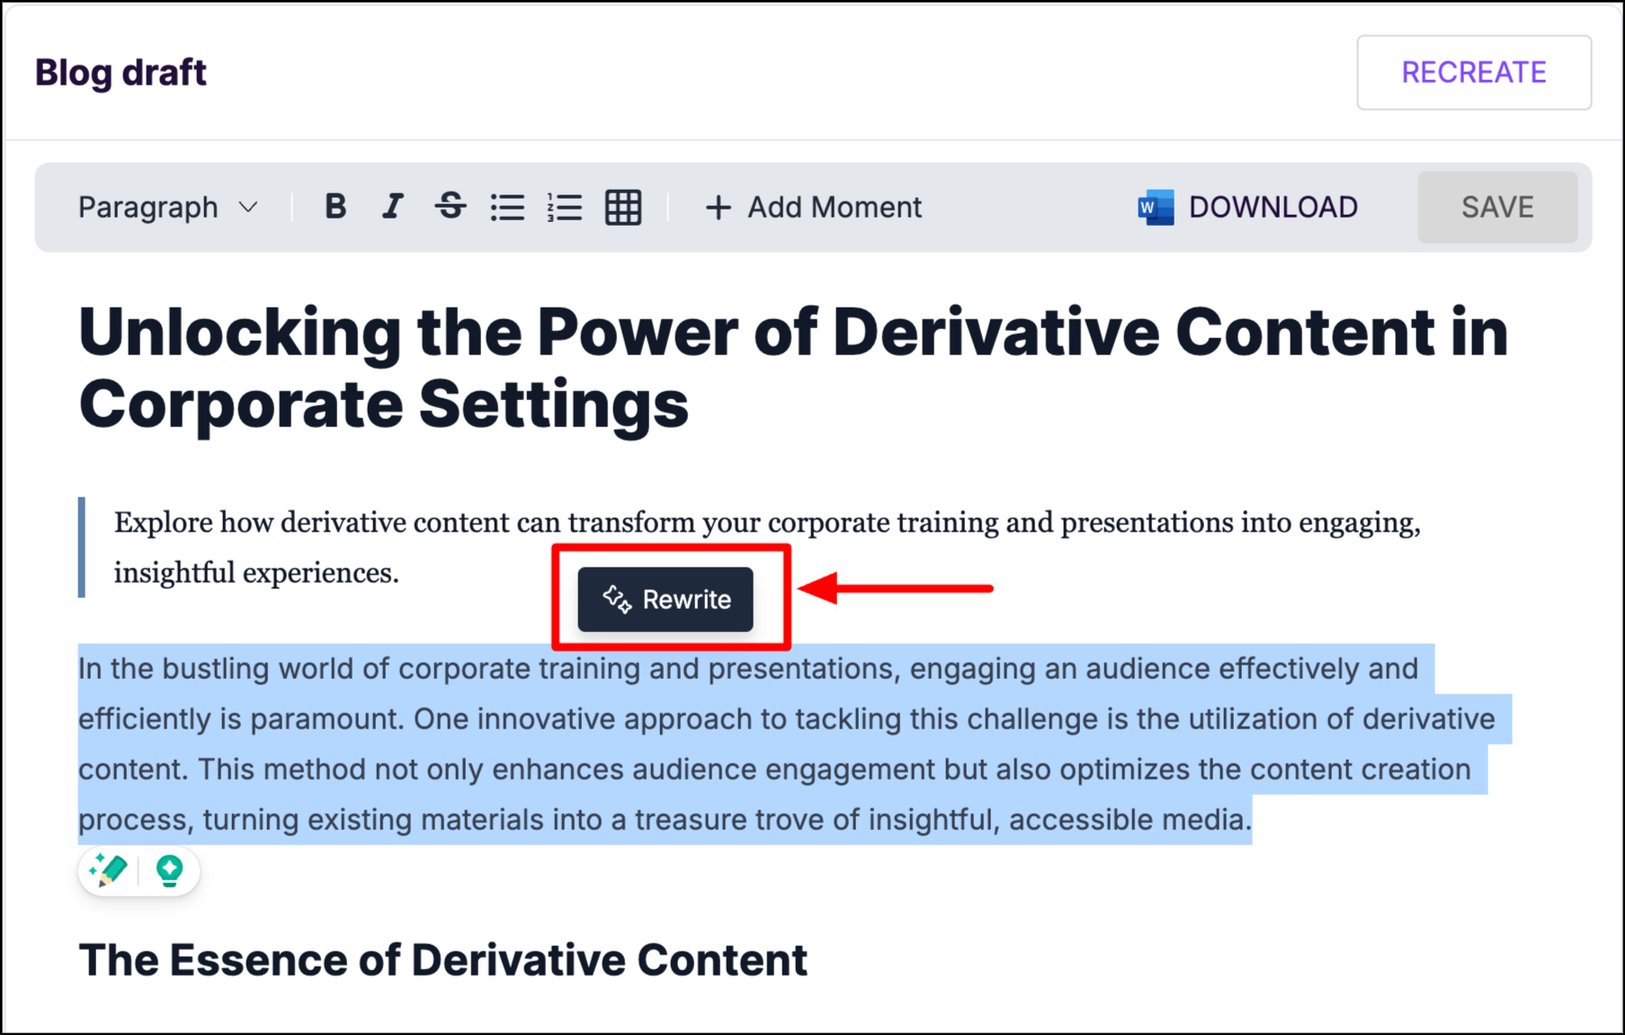Apply strikethrough formatting
Viewport: 1625px width, 1035px height.
click(x=451, y=207)
